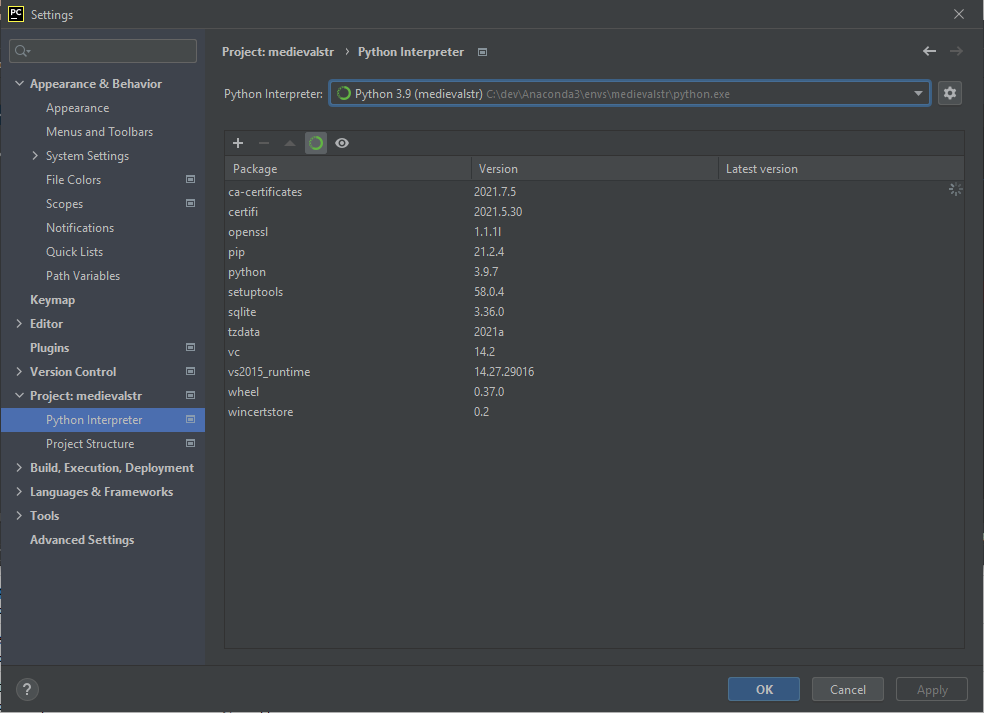
Task: Click project icon next to Project: medievalstr
Action: tap(190, 395)
